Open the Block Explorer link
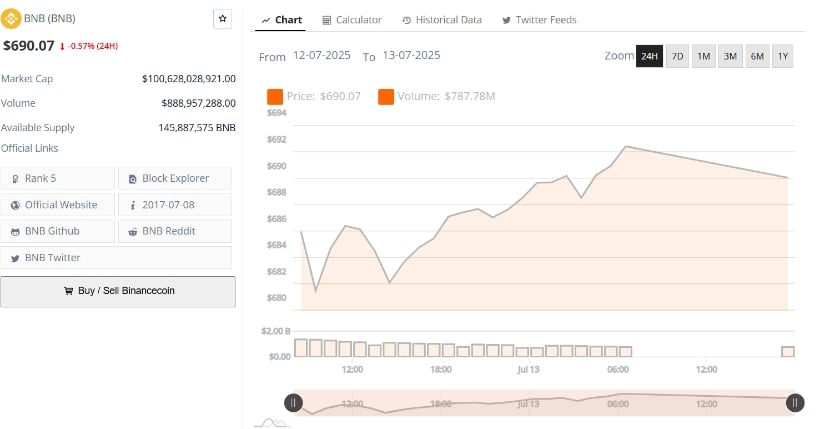This screenshot has height=429, width=825. [x=175, y=178]
